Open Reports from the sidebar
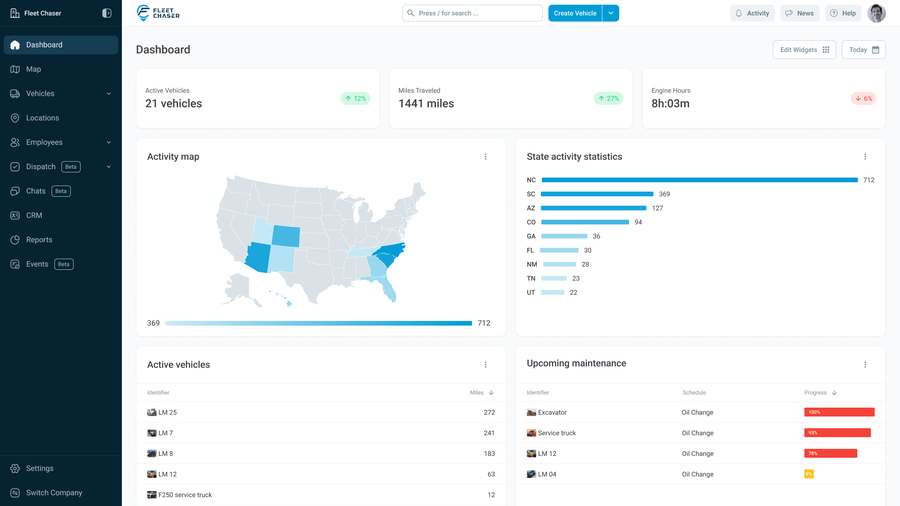 pos(39,240)
